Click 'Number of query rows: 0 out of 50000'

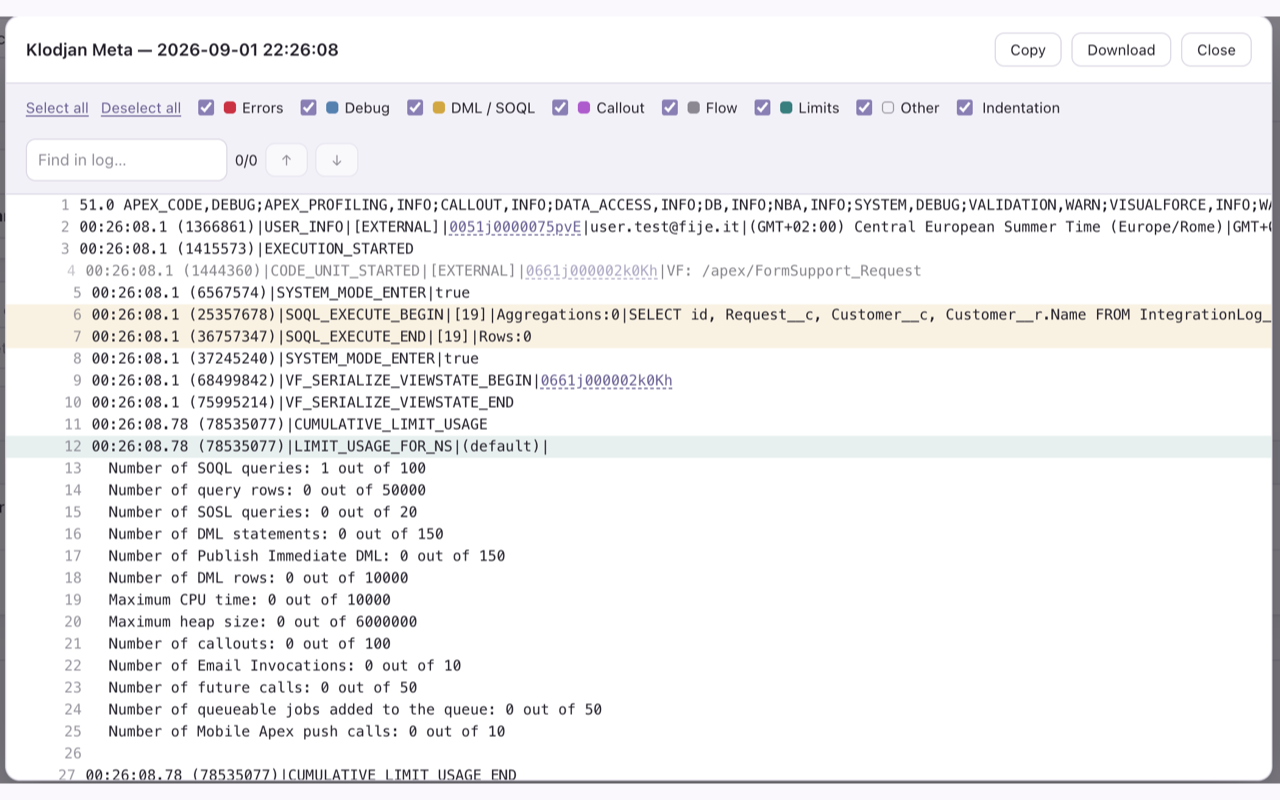click(267, 491)
